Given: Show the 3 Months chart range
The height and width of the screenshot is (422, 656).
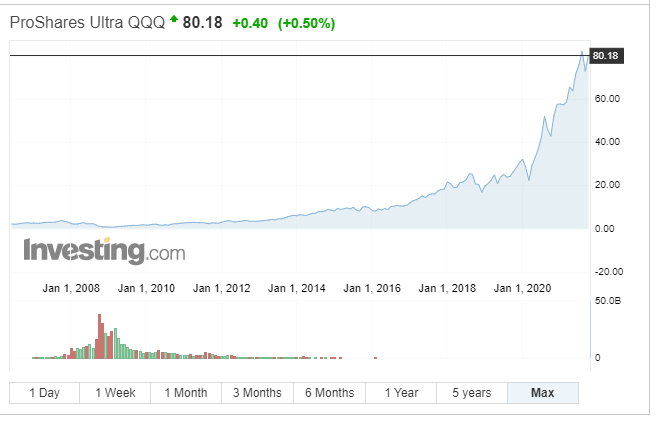Looking at the screenshot, I should [x=257, y=393].
